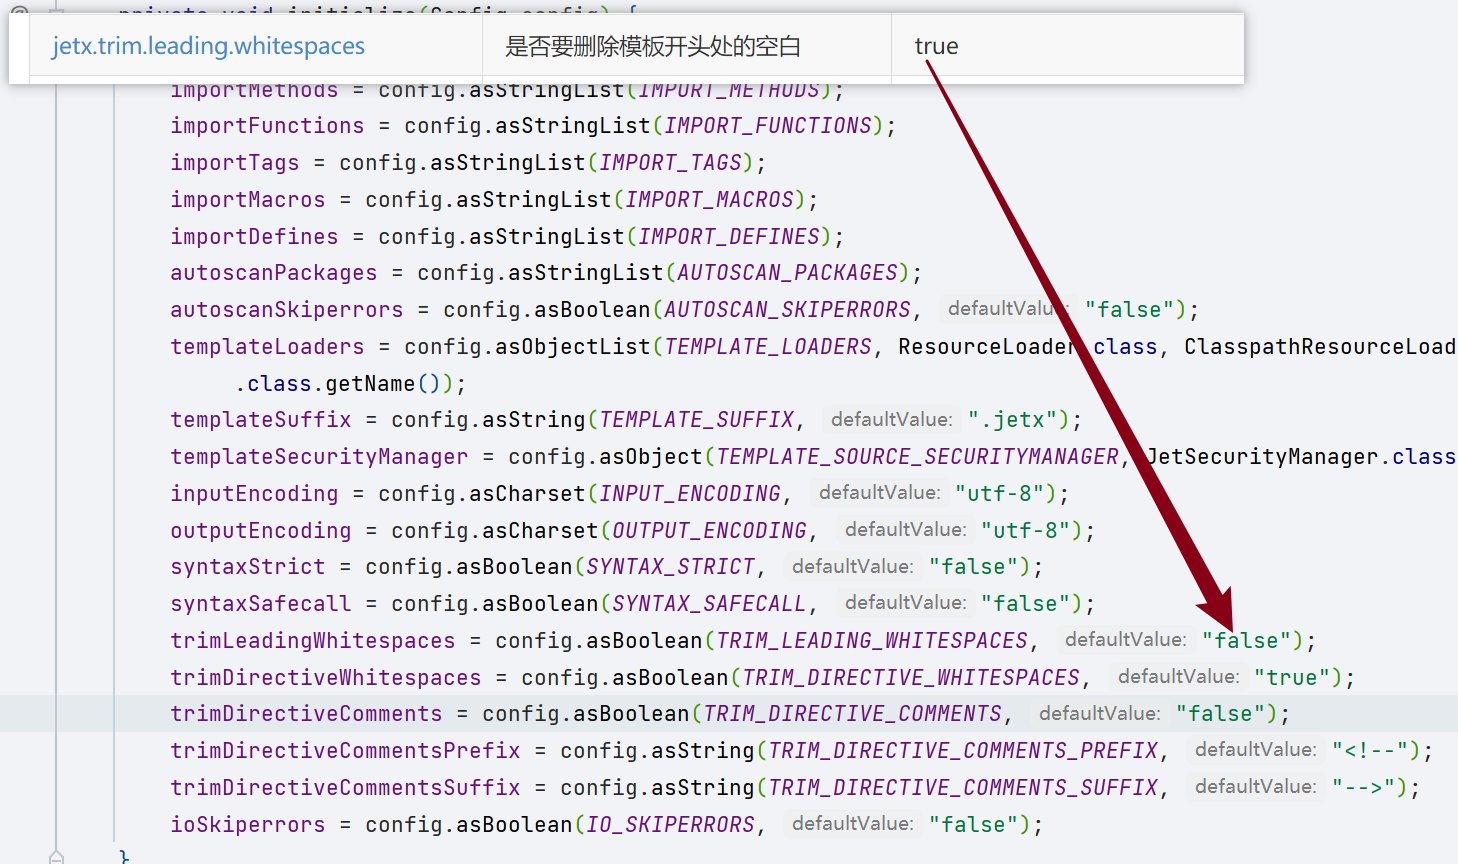Open the jetx.trim.leading.whitespaces documentation link
The height and width of the screenshot is (864, 1458).
tap(207, 46)
